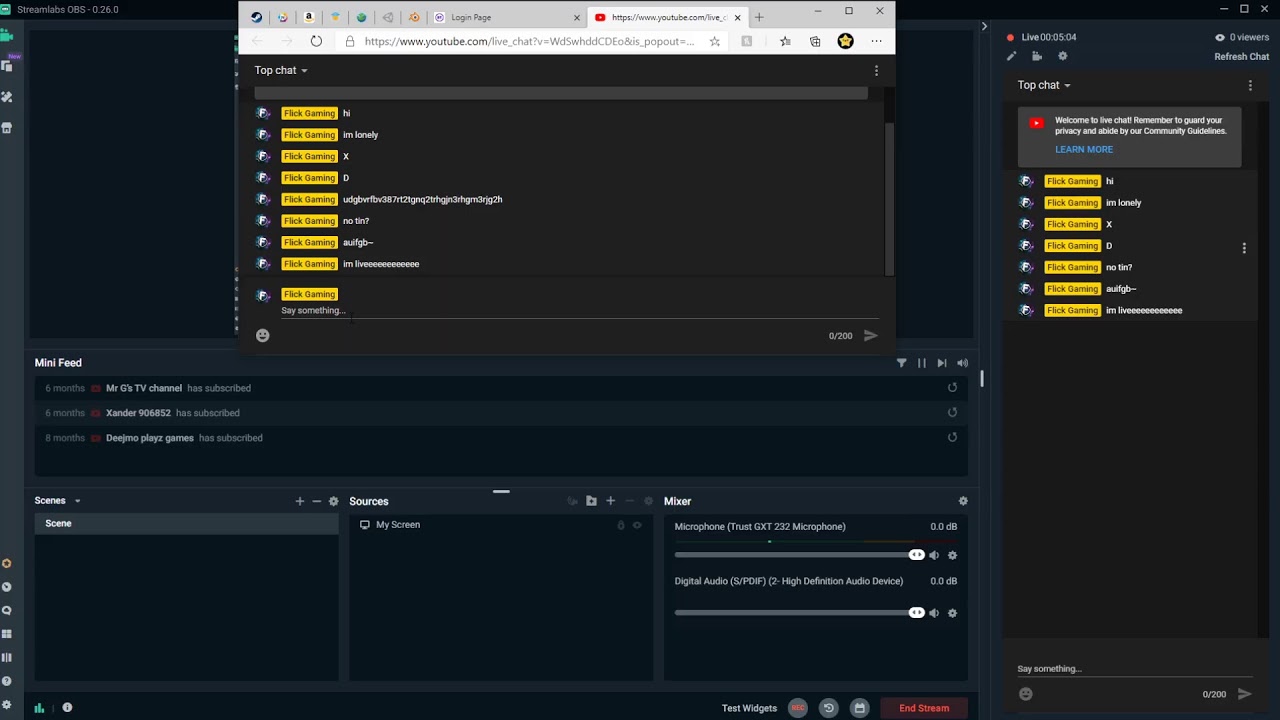Select the Scene item in Scenes list
The image size is (1280, 720).
(186, 524)
